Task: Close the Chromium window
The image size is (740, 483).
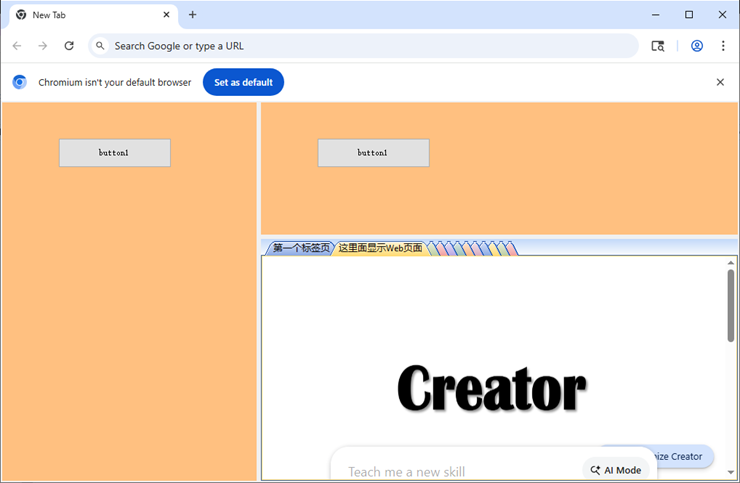Action: click(722, 15)
